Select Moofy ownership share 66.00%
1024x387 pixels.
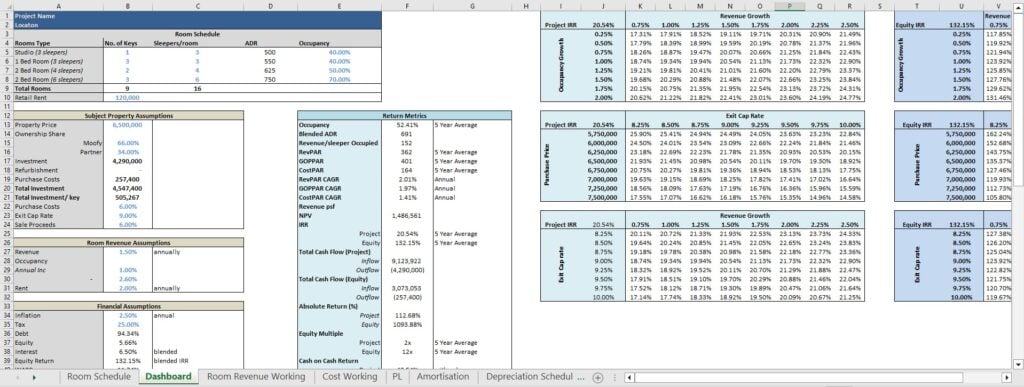coord(127,142)
